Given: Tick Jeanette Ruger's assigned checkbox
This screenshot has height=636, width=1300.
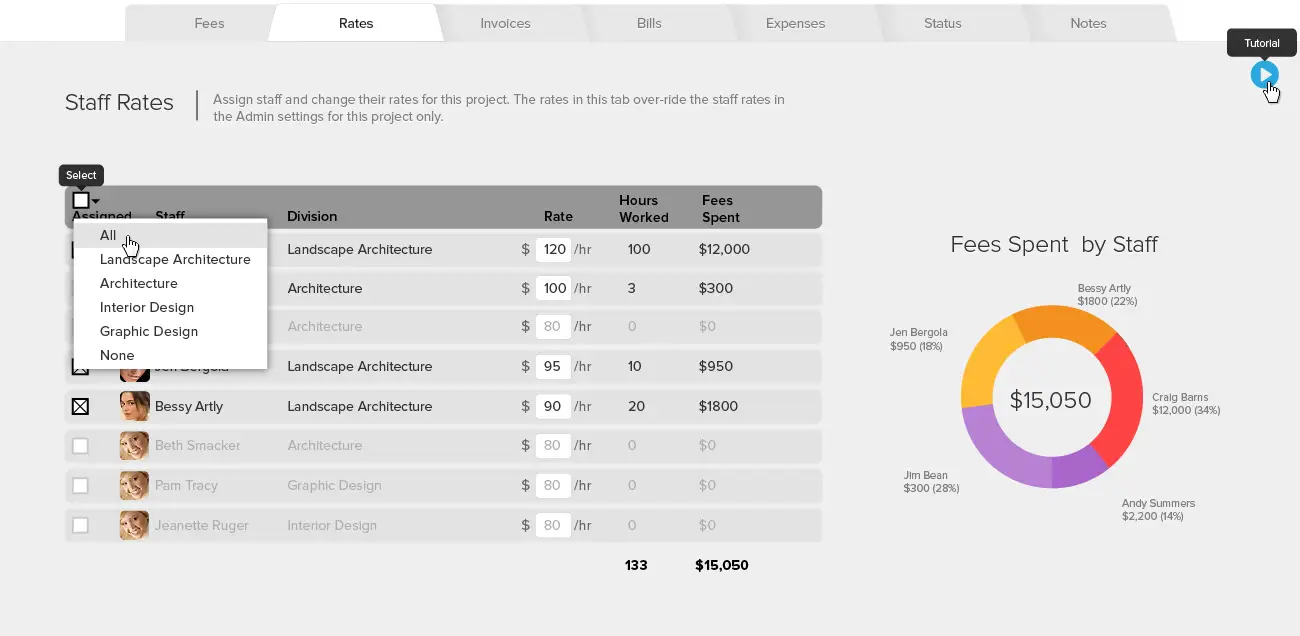Looking at the screenshot, I should click(x=80, y=525).
